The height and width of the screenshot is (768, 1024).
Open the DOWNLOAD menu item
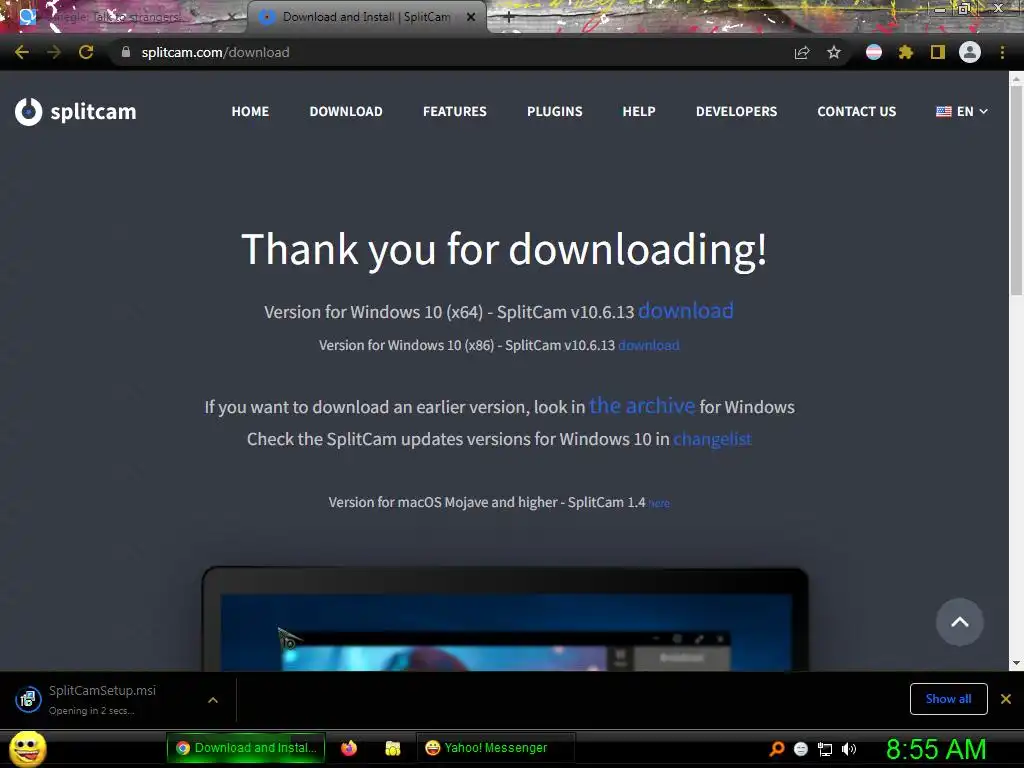tap(346, 112)
